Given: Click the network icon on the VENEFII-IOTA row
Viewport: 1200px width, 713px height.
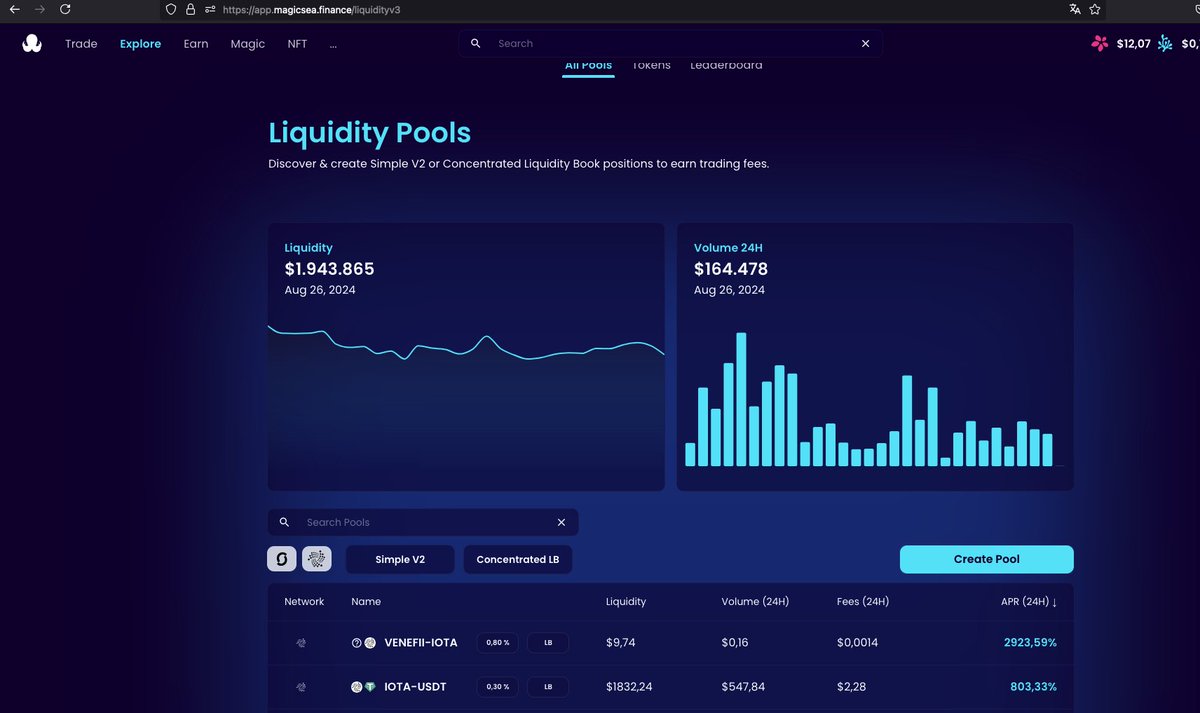Looking at the screenshot, I should click(x=301, y=643).
